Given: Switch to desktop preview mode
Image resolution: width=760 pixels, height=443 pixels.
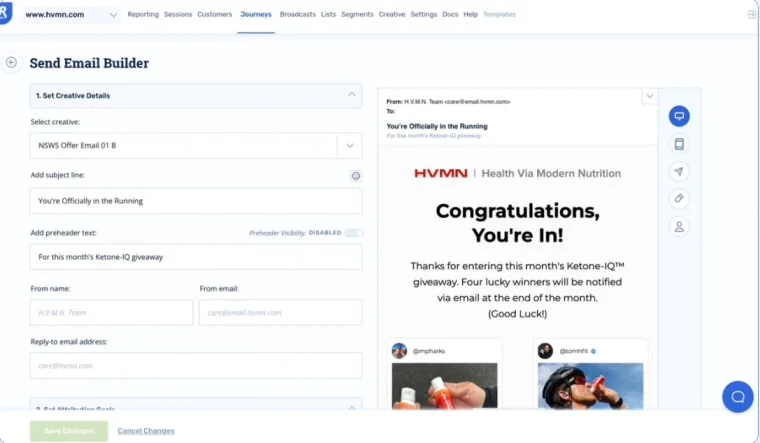Looking at the screenshot, I should [679, 116].
